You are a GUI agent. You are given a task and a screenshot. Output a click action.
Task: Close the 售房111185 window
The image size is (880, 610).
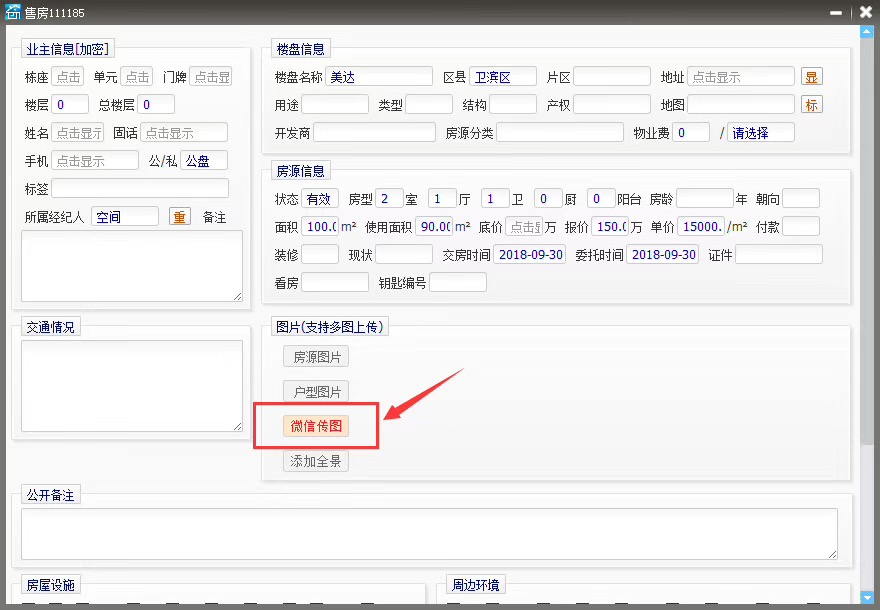pos(865,12)
